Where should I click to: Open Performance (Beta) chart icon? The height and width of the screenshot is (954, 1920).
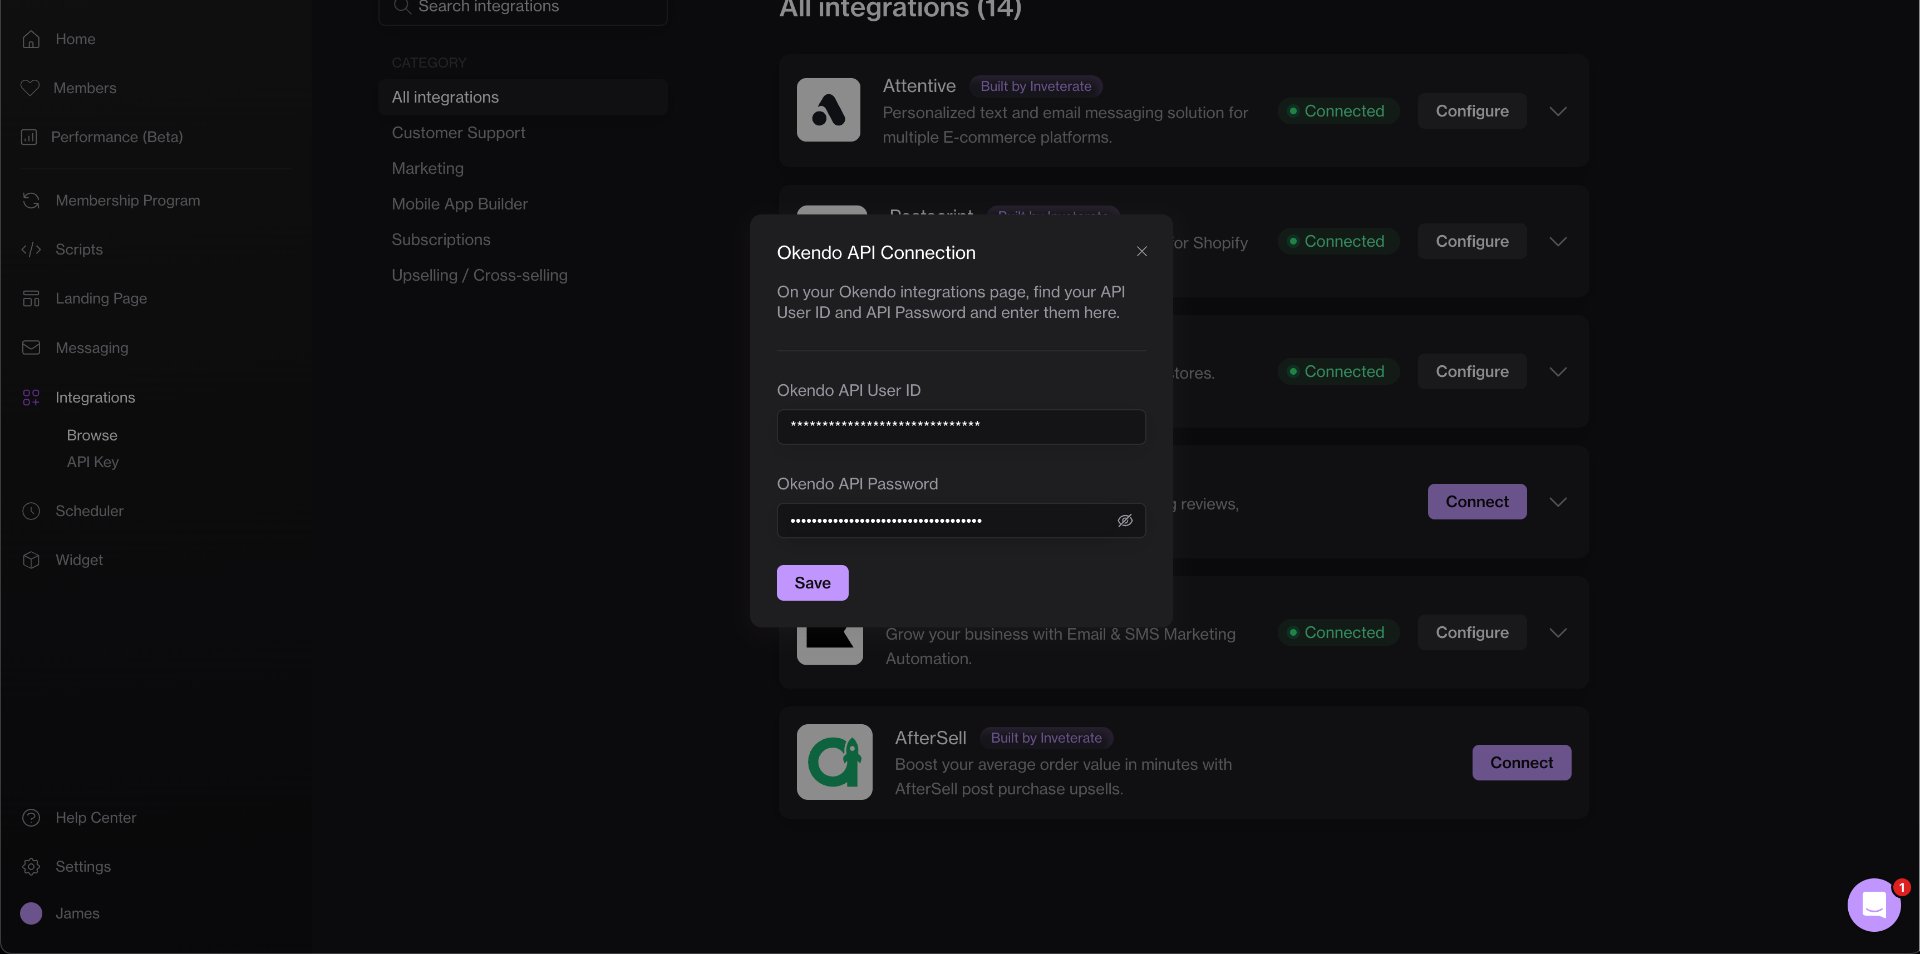pyautogui.click(x=29, y=137)
